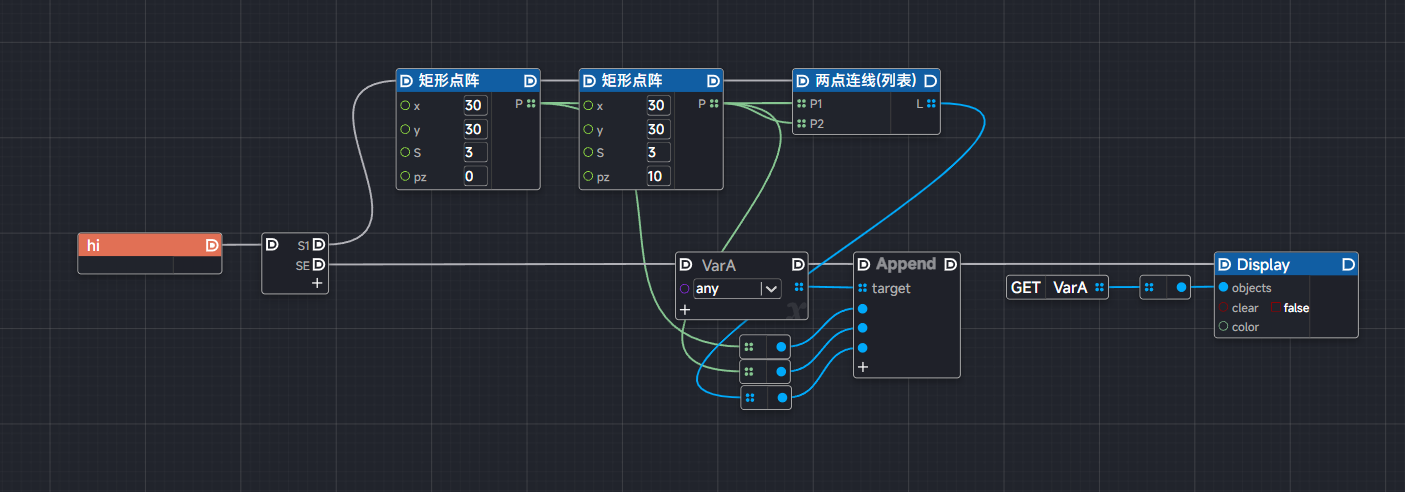Click the L output port on 两点连线(列表) node
Screen dimensions: 1405x492
[x=930, y=103]
